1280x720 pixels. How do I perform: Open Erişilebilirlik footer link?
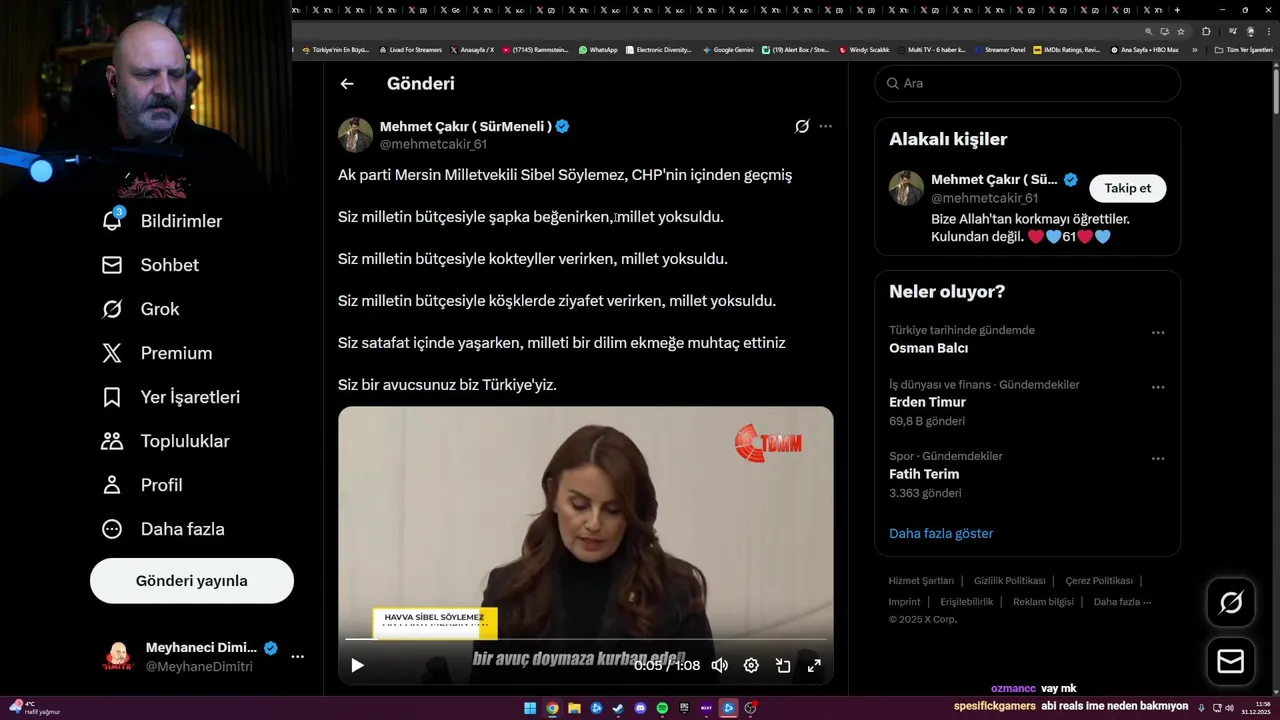click(966, 602)
